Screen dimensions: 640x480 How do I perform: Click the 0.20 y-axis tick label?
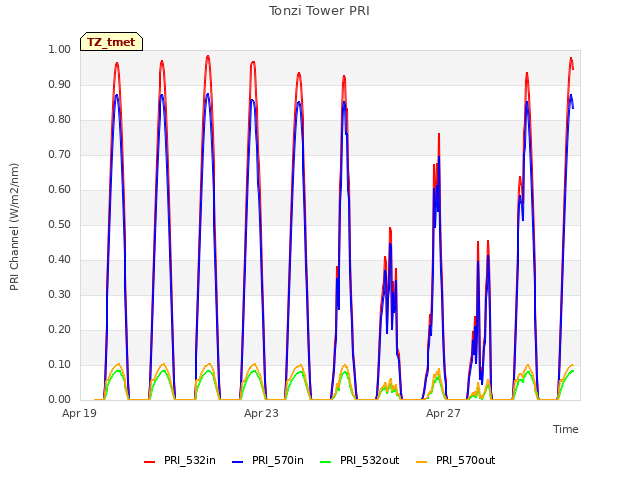pos(60,329)
